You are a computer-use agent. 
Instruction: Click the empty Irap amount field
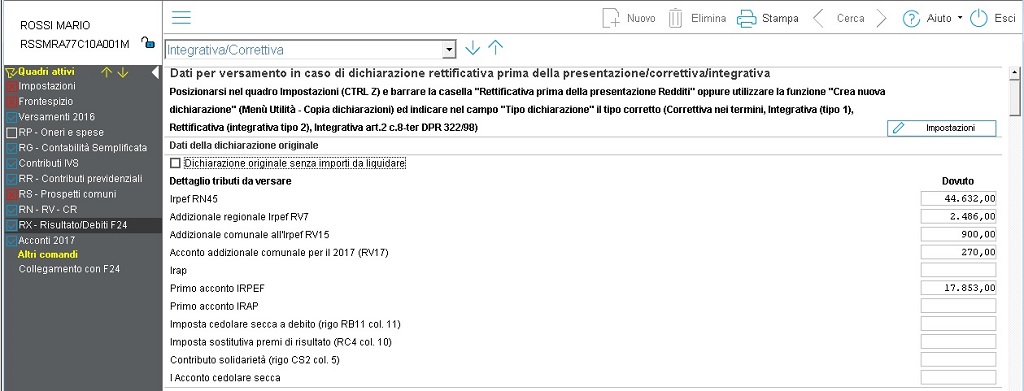pyautogui.click(x=958, y=270)
